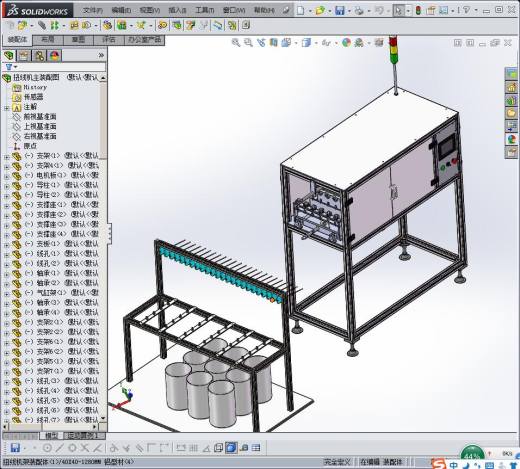Image resolution: width=520 pixels, height=469 pixels.
Task: Click the Previous View icon
Action: point(261,42)
